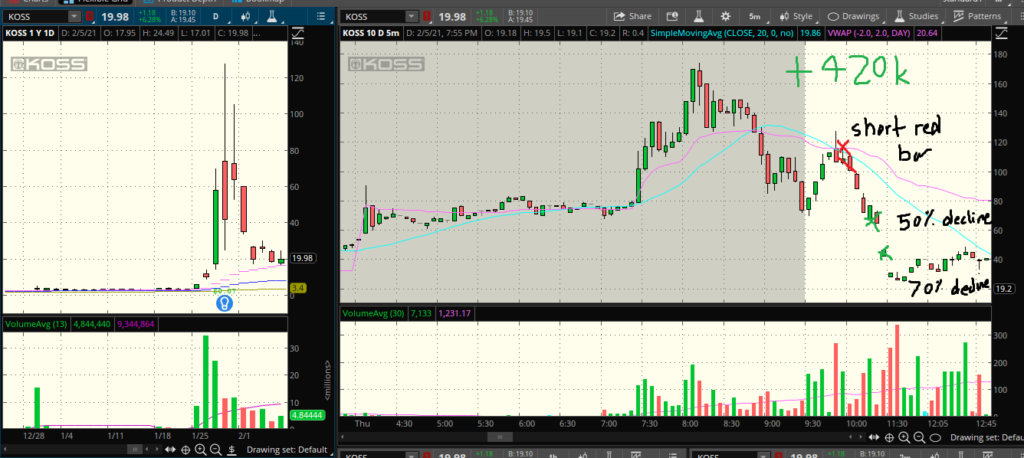Open the Studies dropdown
This screenshot has width=1024, height=458.
(x=916, y=16)
